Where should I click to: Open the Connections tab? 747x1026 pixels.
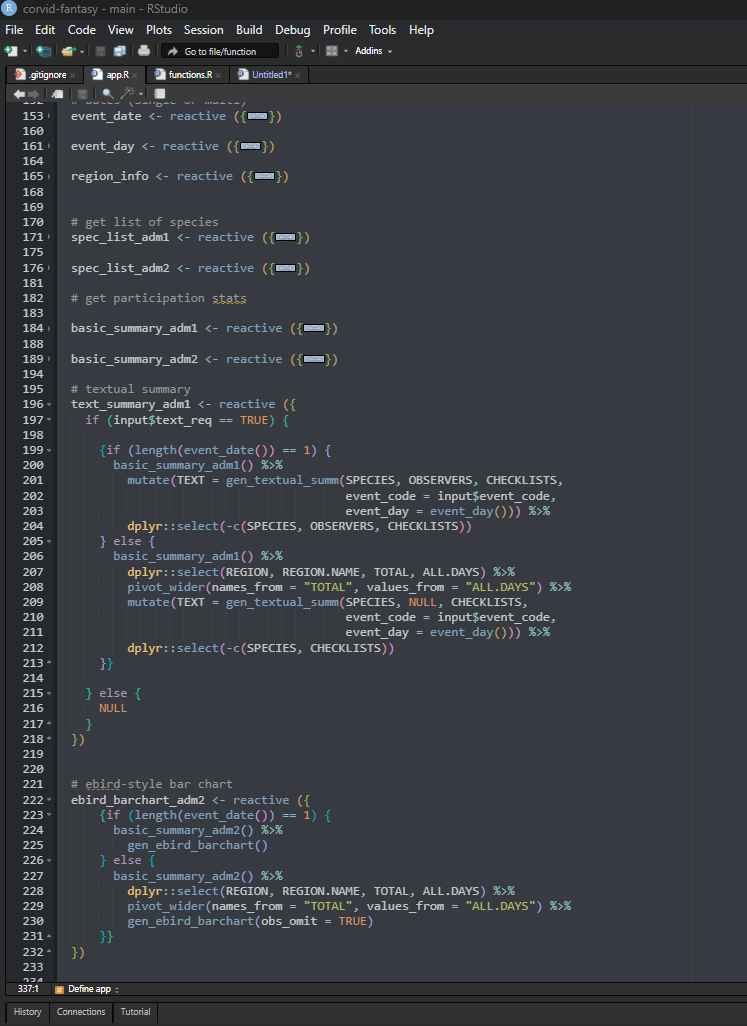click(81, 1012)
